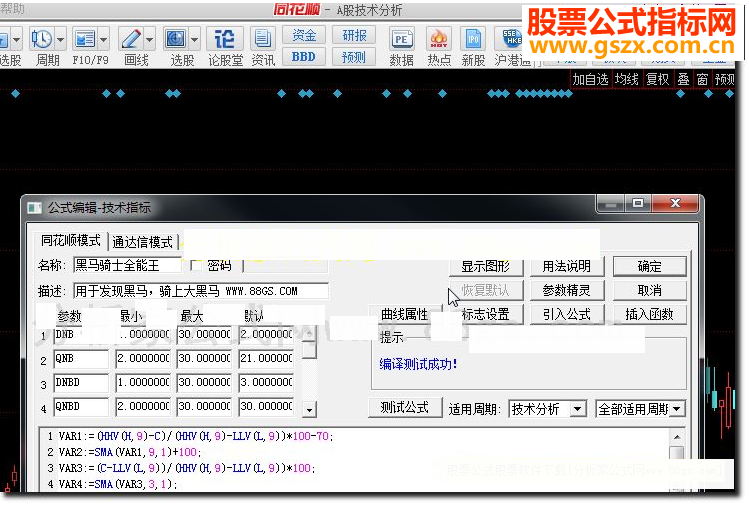Click the 资金 toolbar button
The height and width of the screenshot is (508, 749).
(x=304, y=35)
